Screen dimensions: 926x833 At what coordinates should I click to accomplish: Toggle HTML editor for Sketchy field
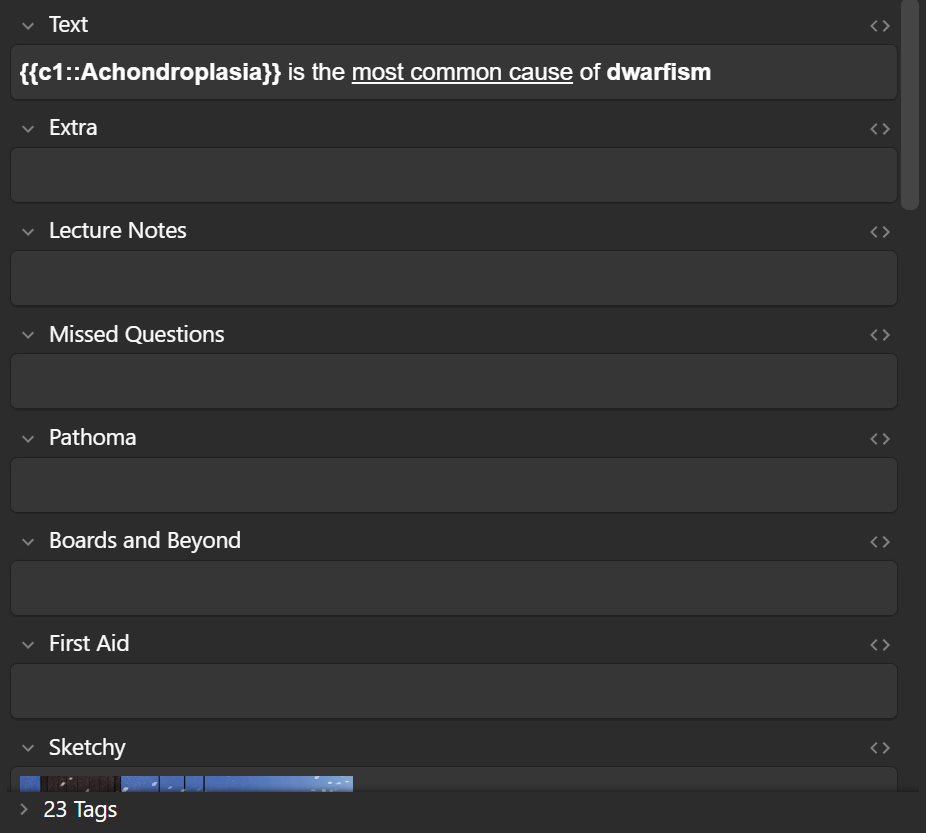point(879,748)
